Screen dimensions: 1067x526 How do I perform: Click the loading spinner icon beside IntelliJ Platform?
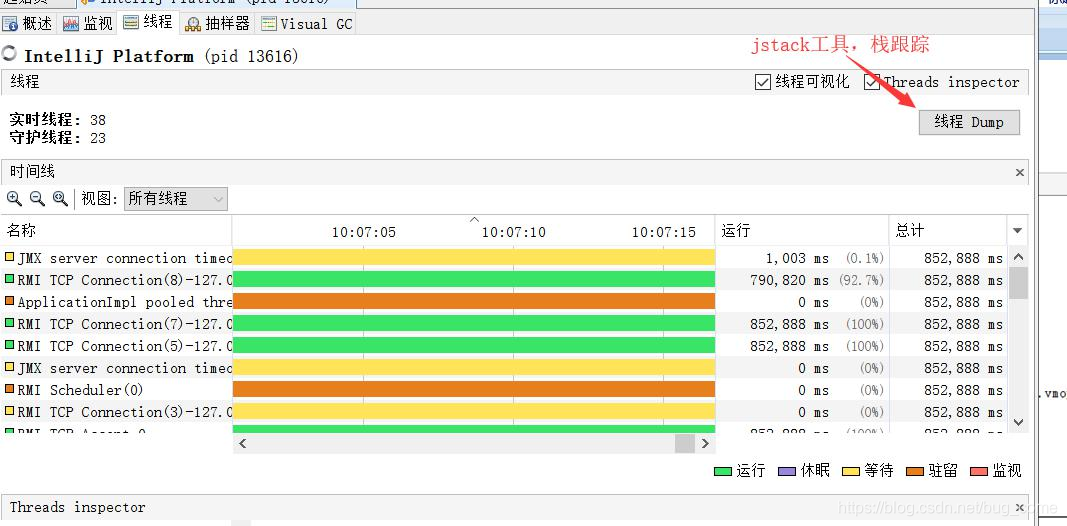10,53
